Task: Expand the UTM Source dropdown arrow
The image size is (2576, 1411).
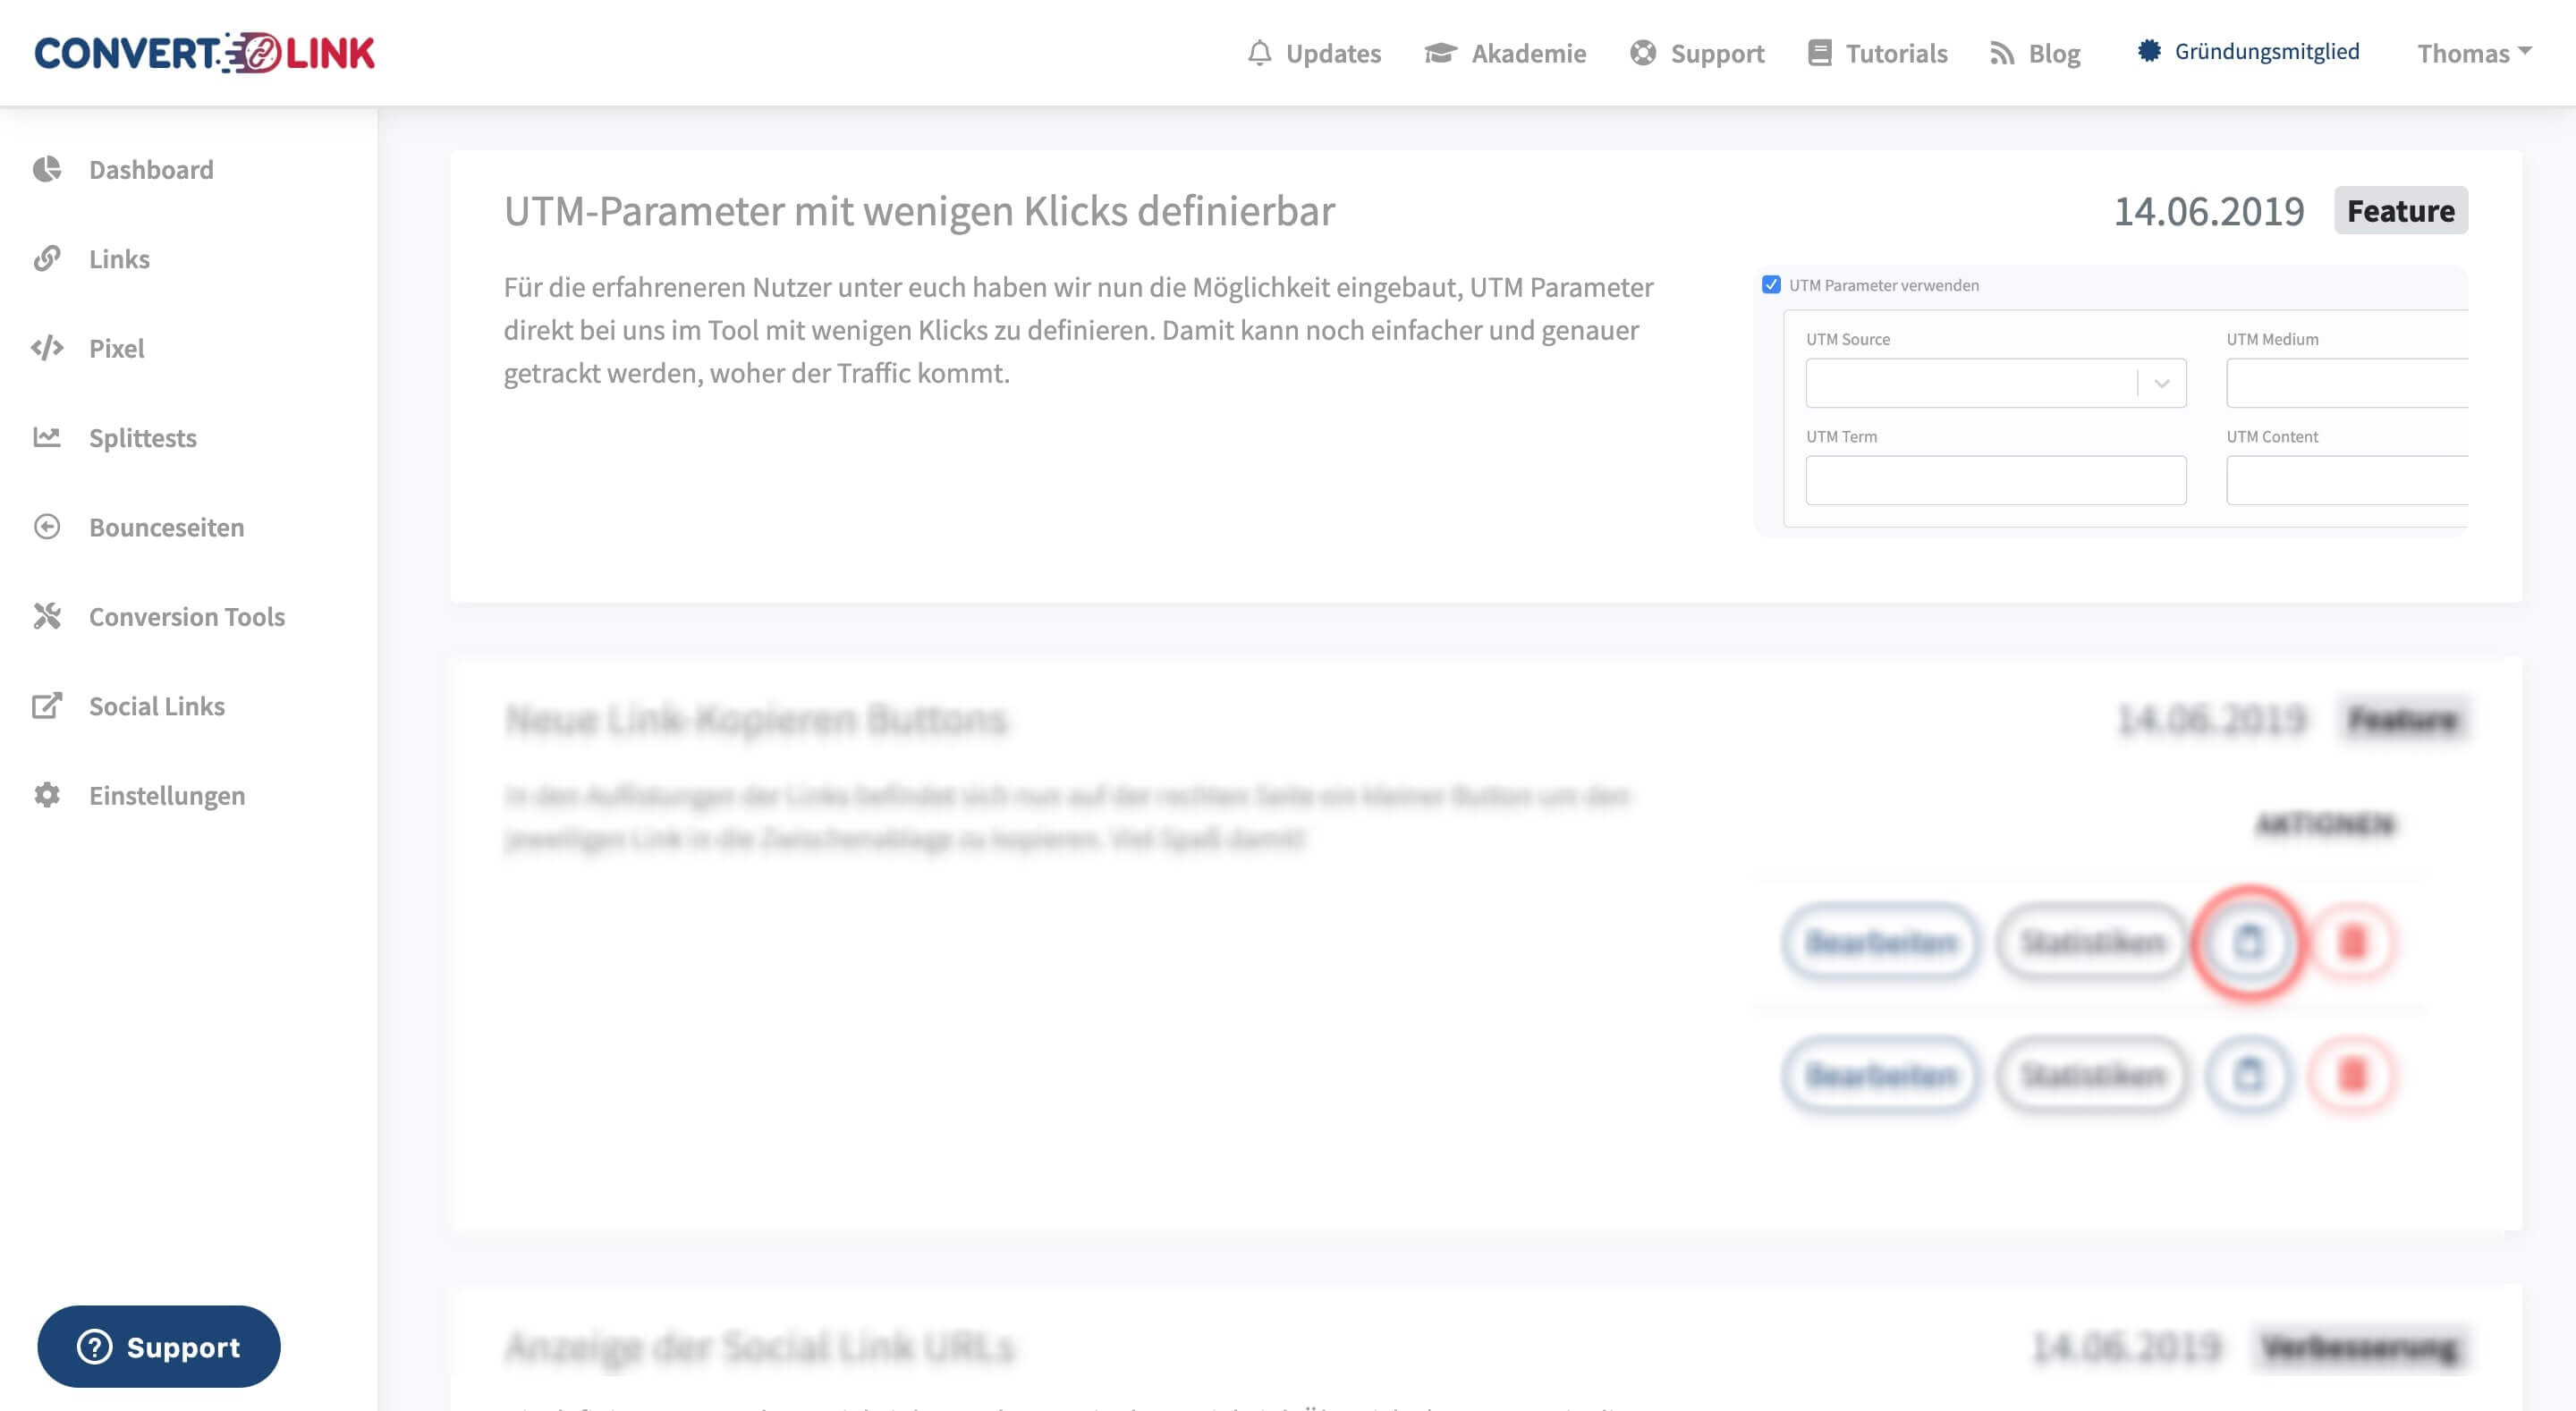Action: pyautogui.click(x=2162, y=383)
